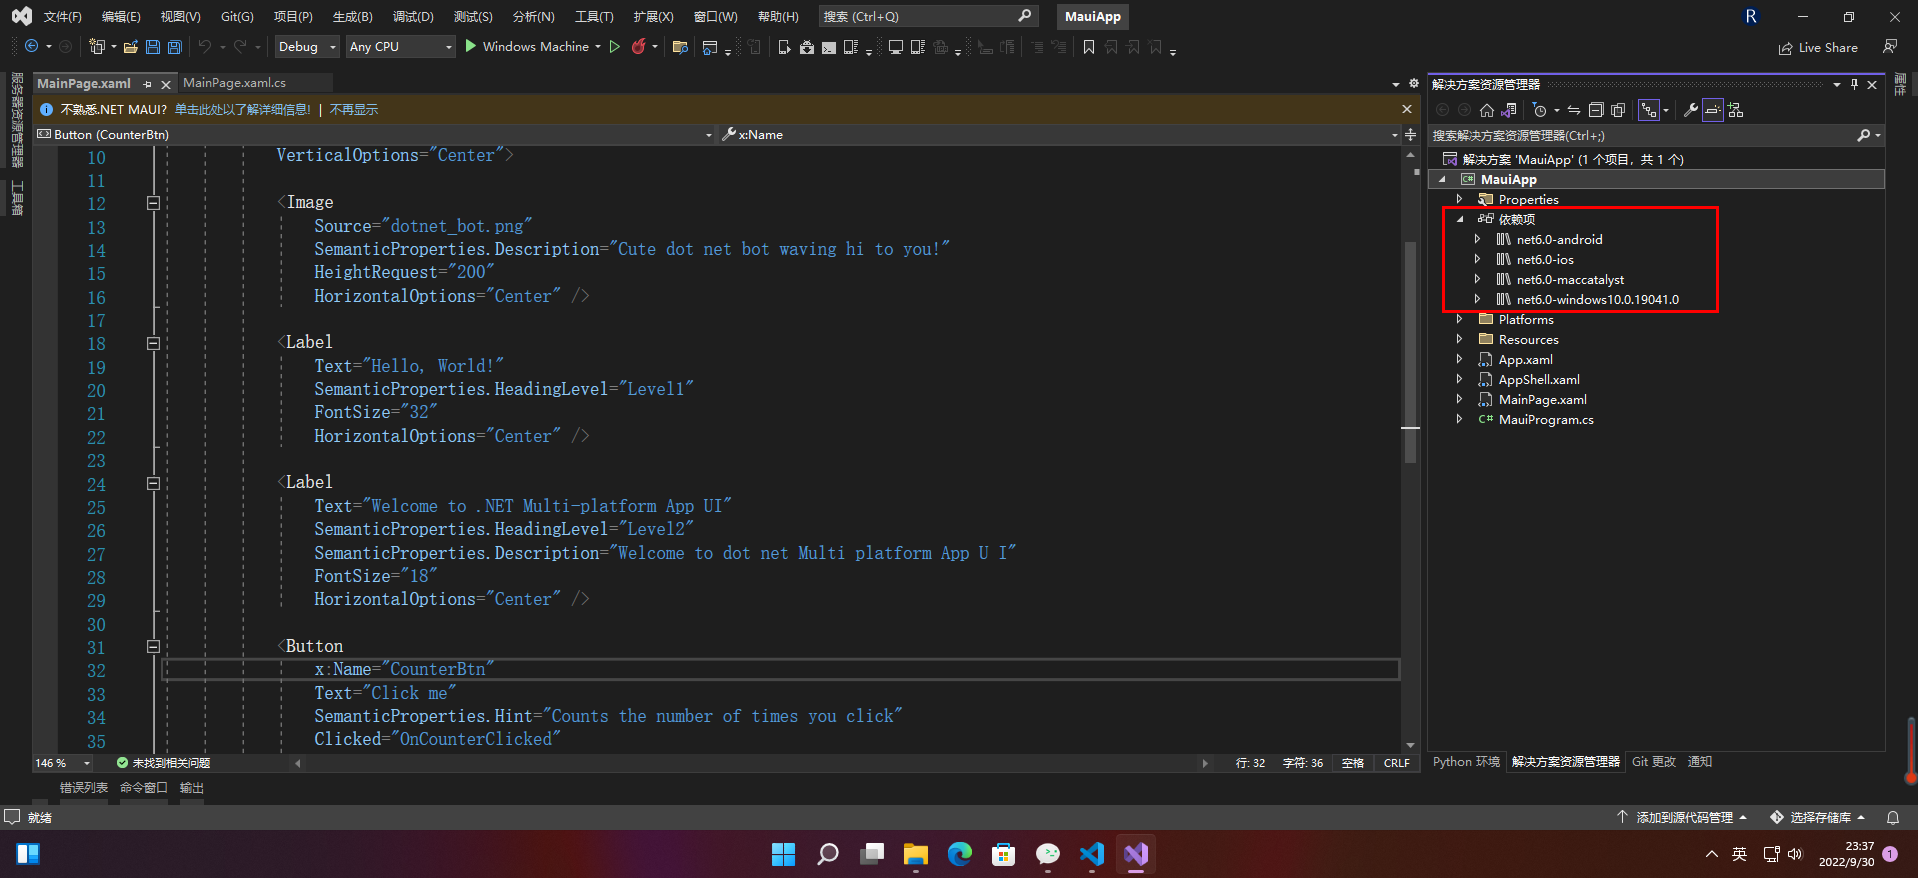Click the account avatar R icon
Viewport: 1918px width, 878px height.
[x=1751, y=16]
